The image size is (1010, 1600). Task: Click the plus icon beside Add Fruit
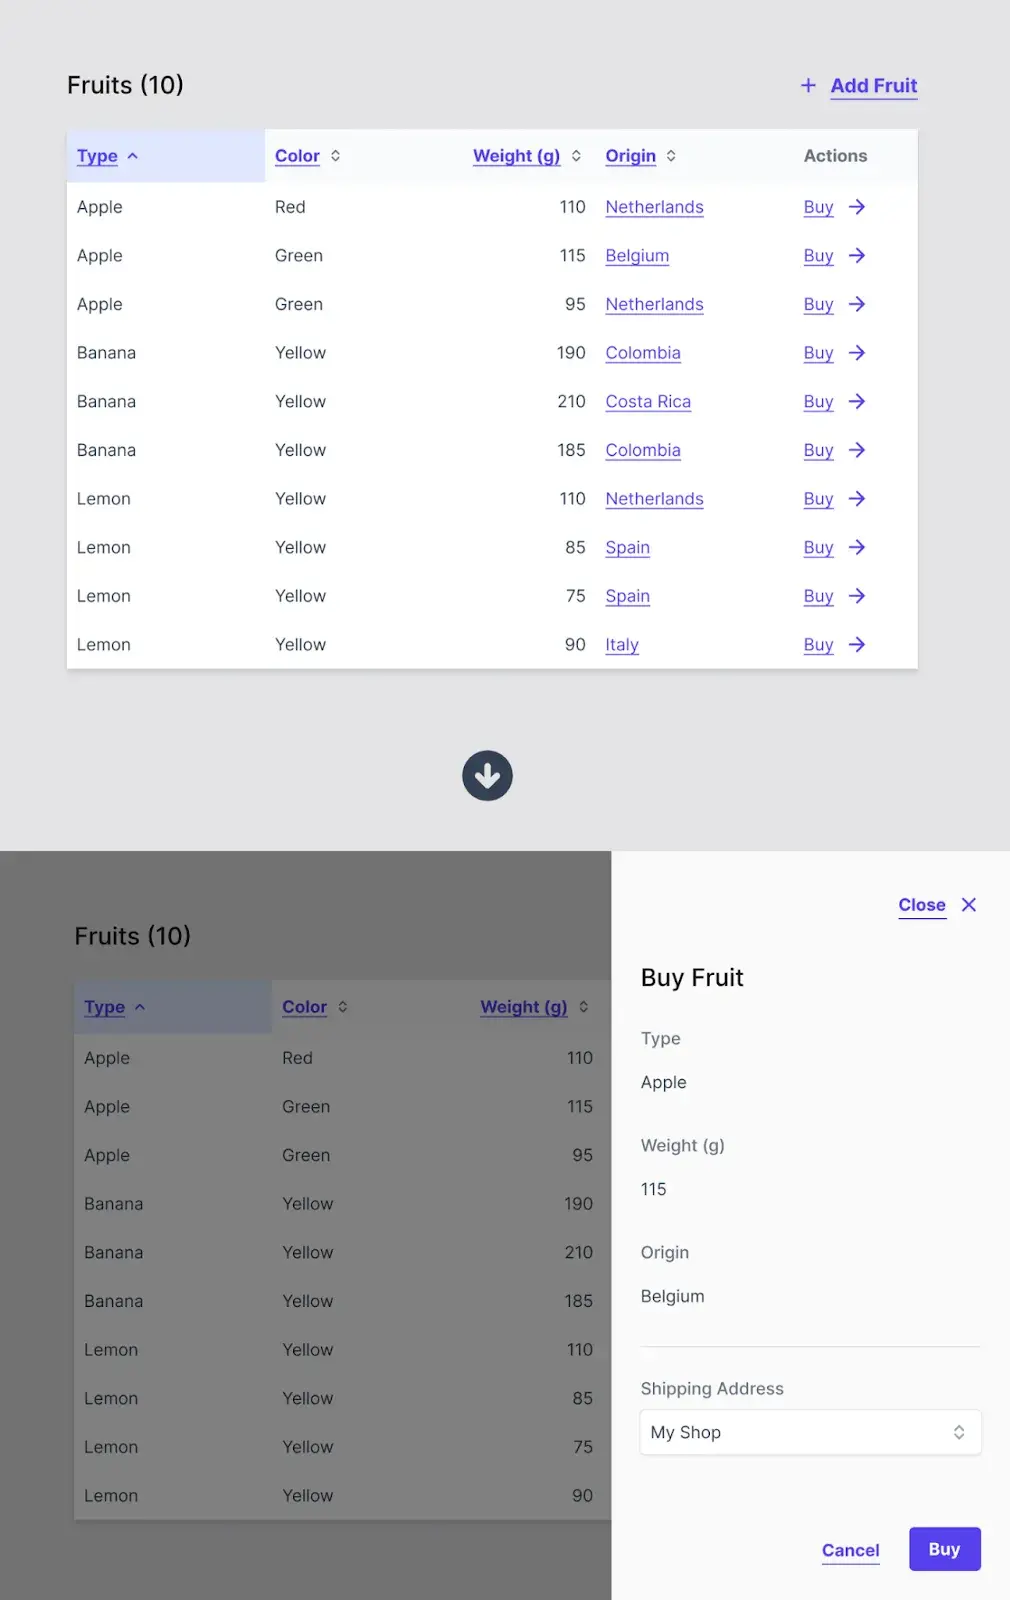coord(808,86)
